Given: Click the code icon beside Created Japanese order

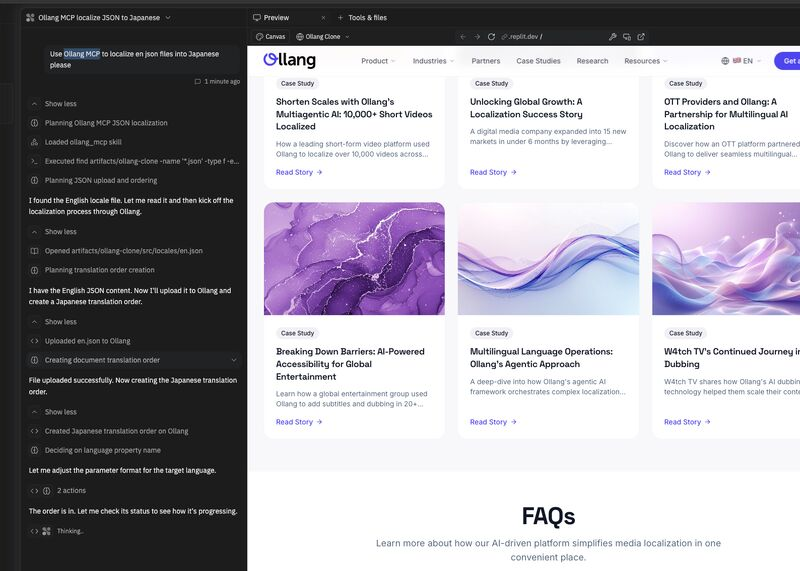Looking at the screenshot, I should click(x=34, y=431).
